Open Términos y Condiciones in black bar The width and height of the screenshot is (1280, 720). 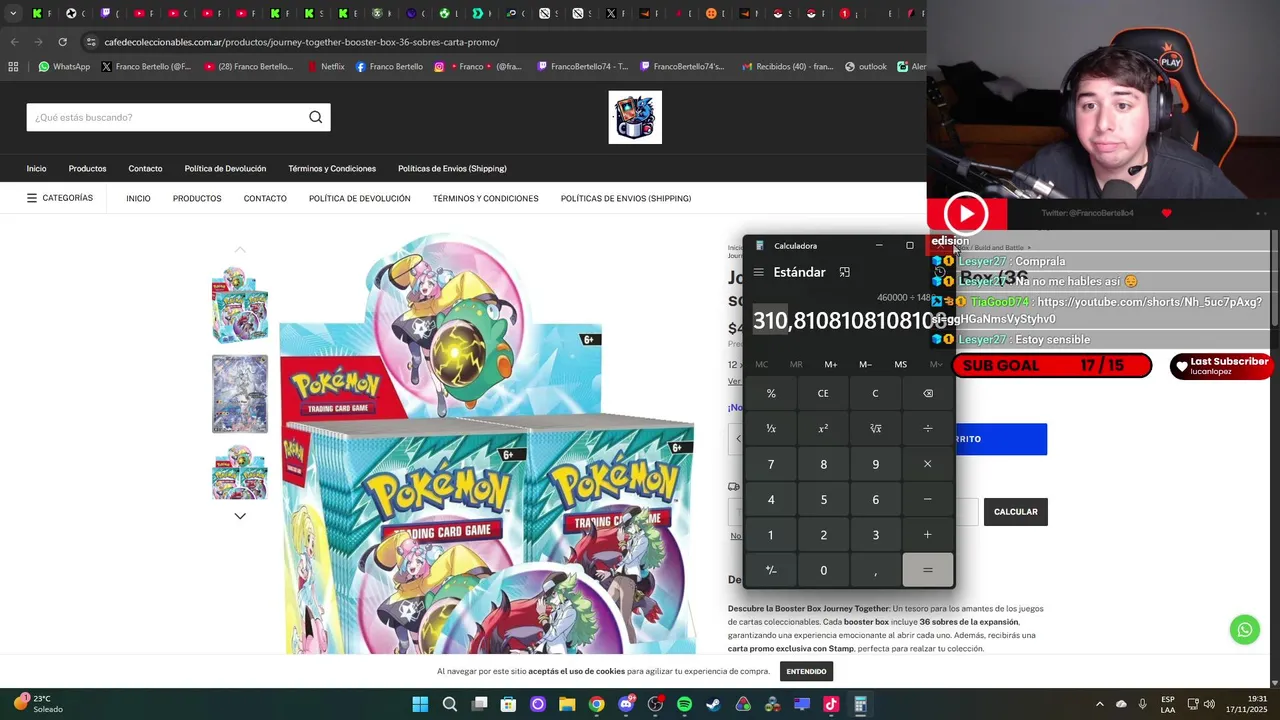[332, 168]
